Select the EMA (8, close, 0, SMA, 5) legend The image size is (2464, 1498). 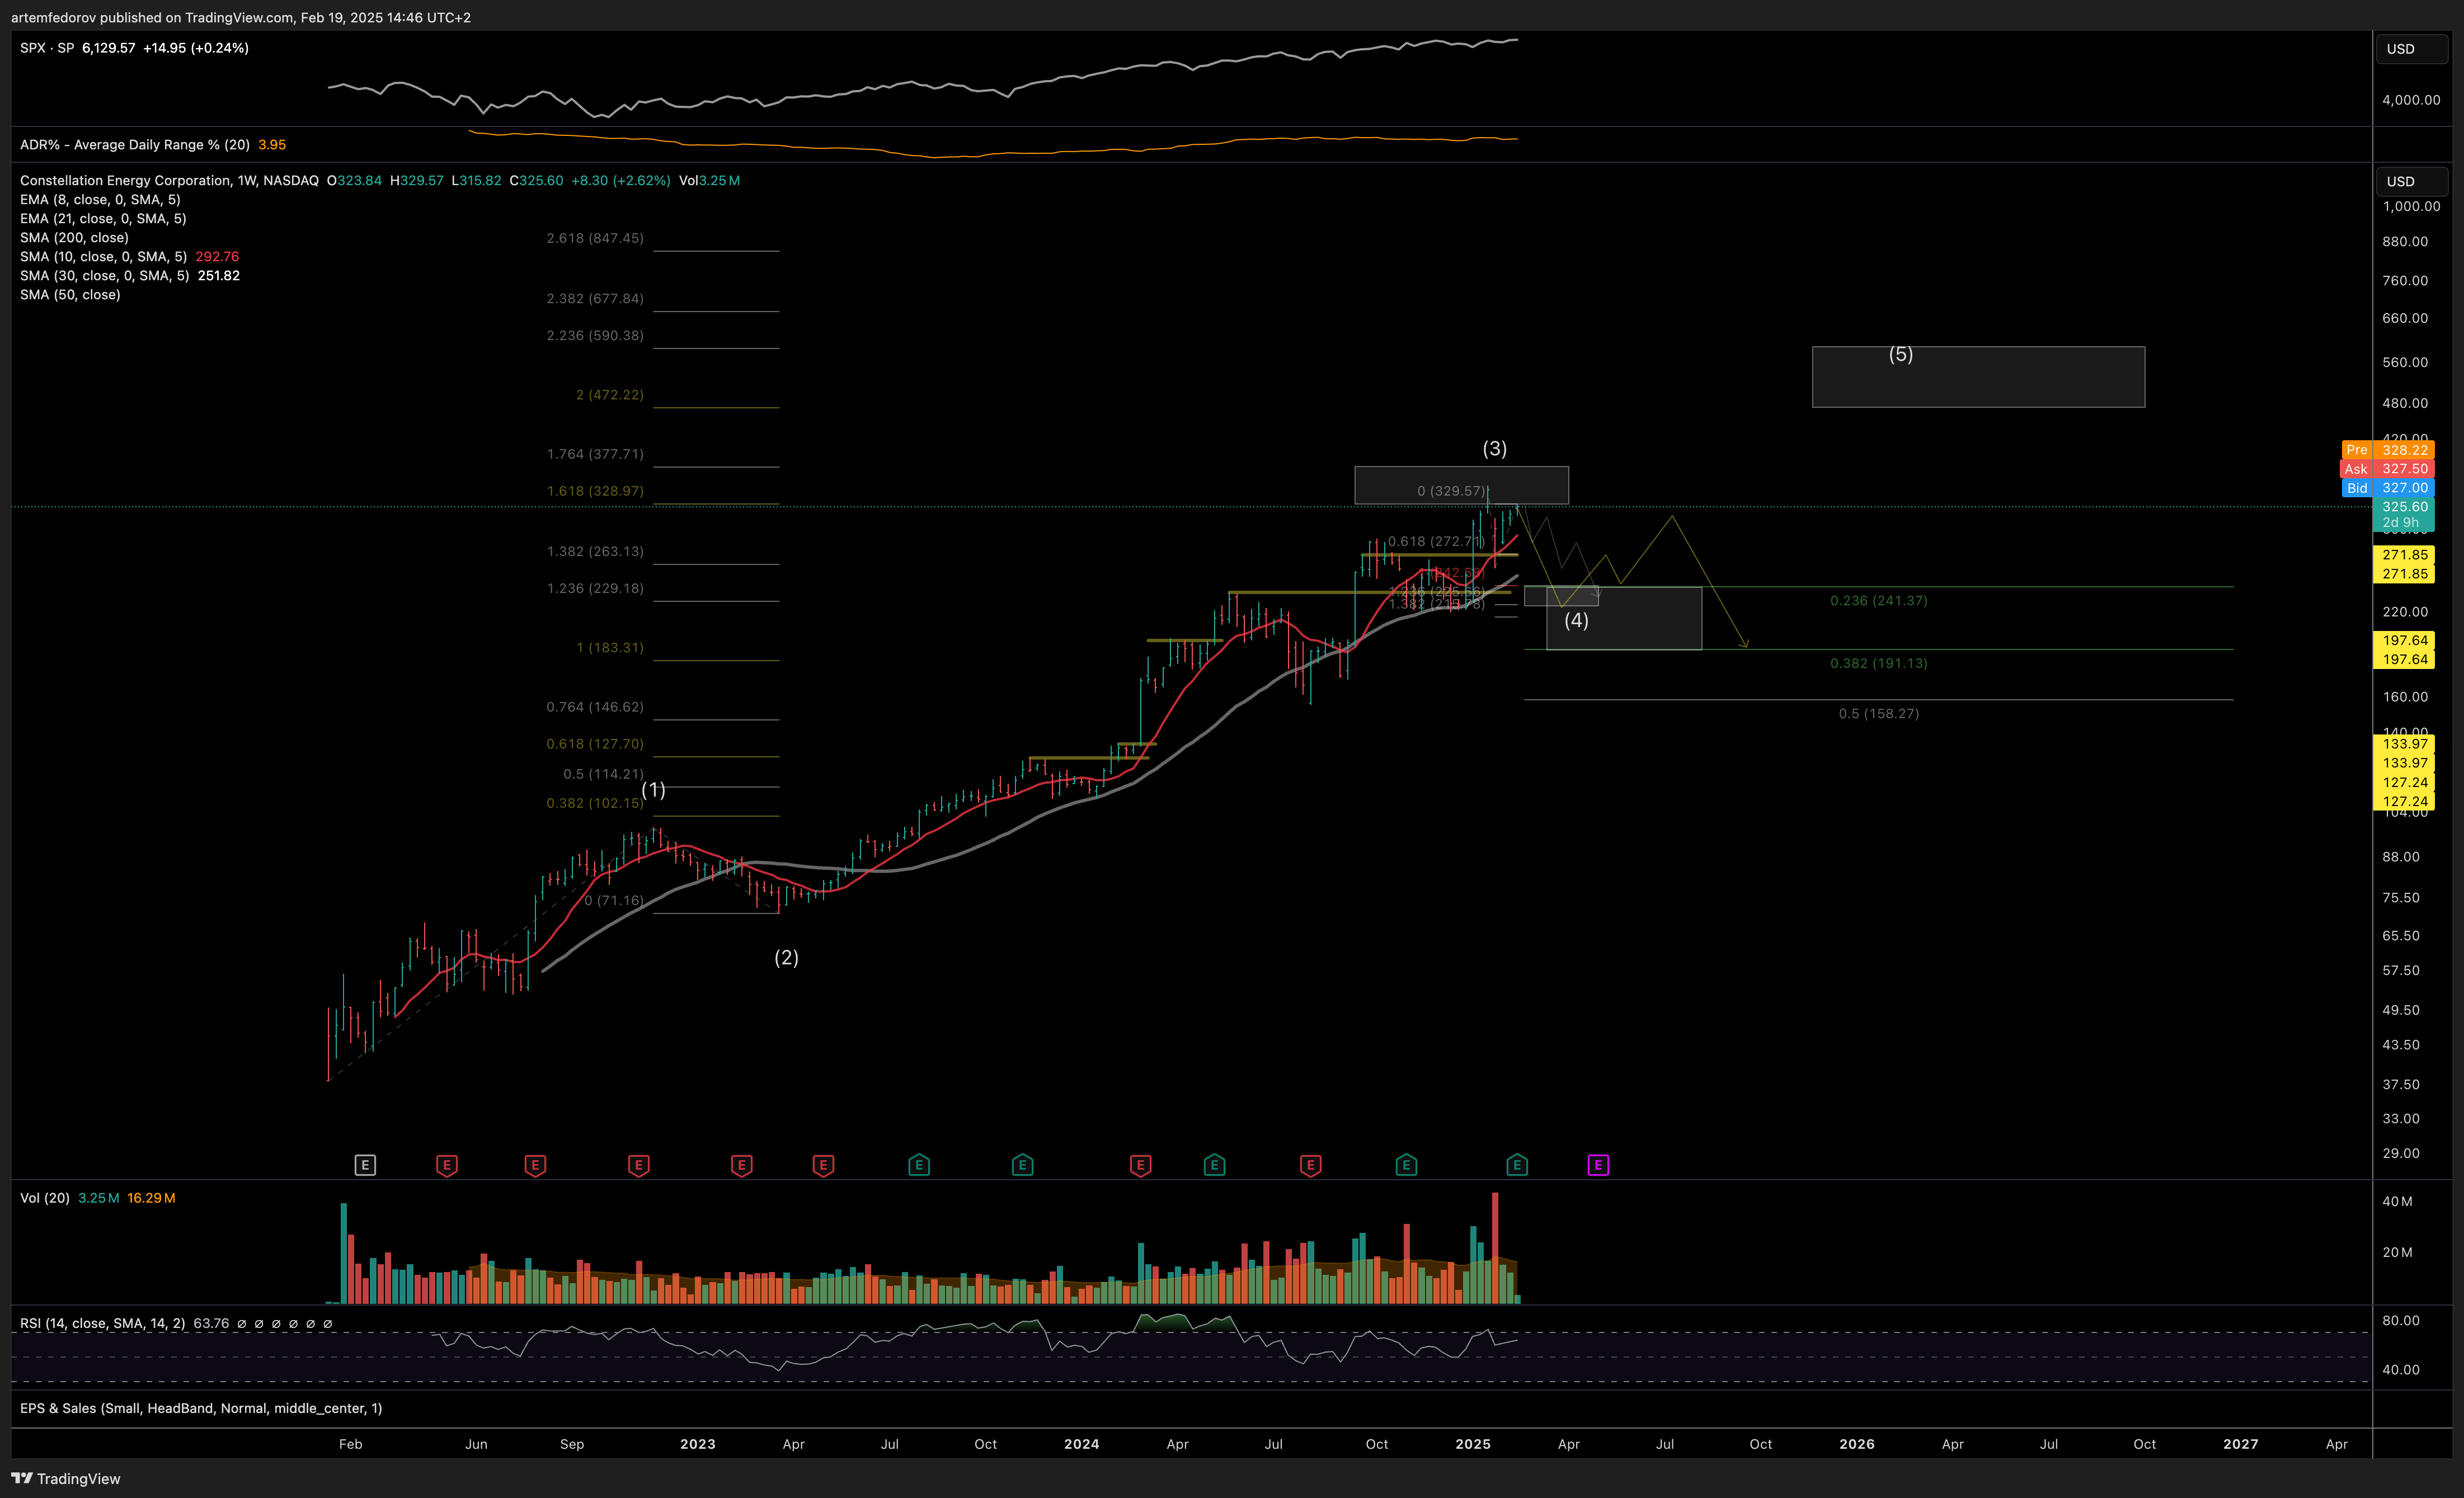pos(100,200)
